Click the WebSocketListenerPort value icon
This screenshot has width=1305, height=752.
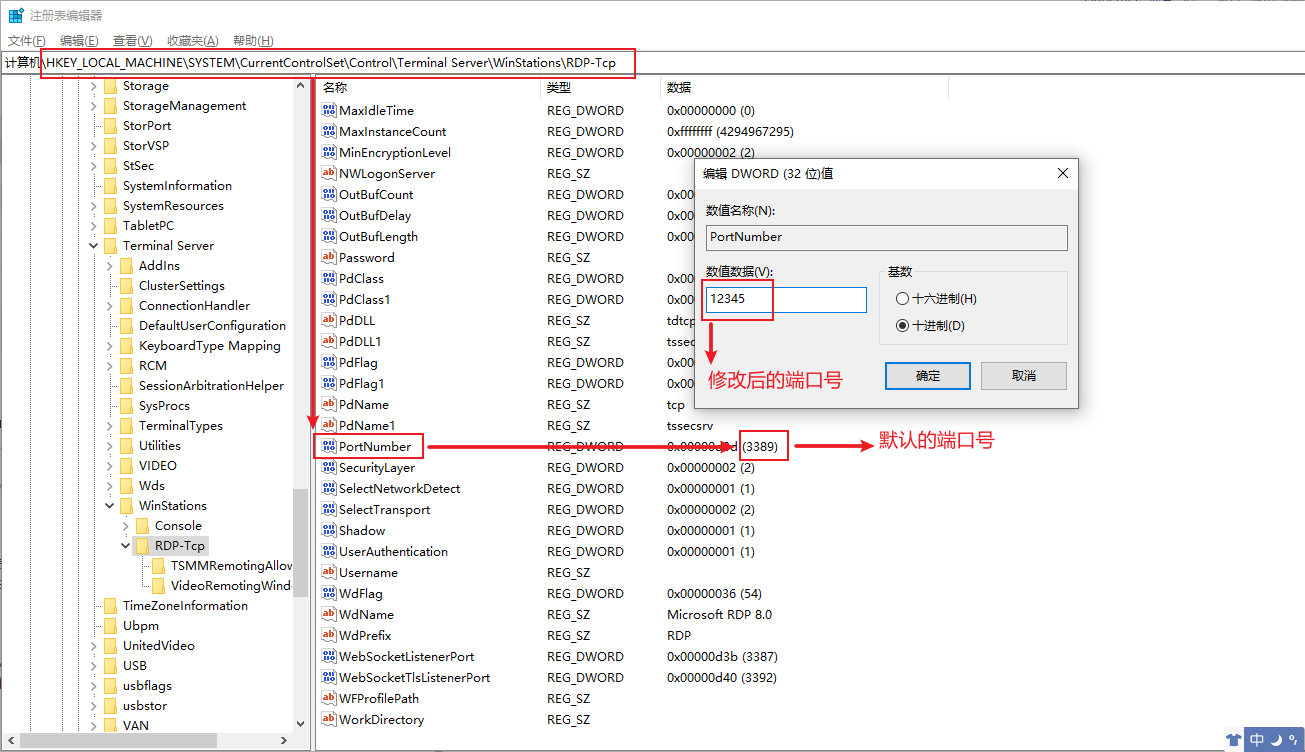(x=329, y=656)
